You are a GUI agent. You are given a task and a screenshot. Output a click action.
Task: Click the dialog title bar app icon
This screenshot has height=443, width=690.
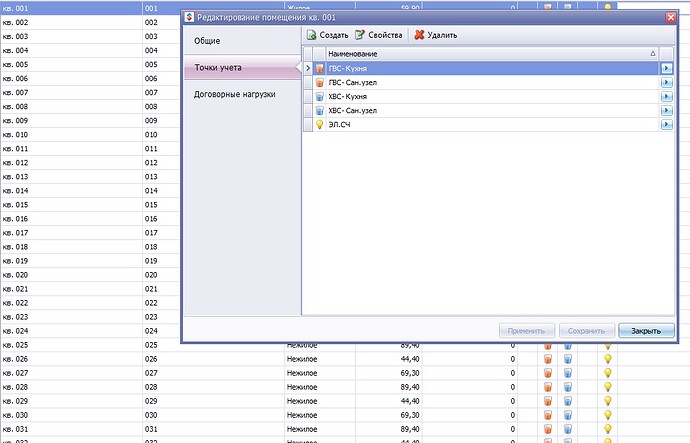189,17
